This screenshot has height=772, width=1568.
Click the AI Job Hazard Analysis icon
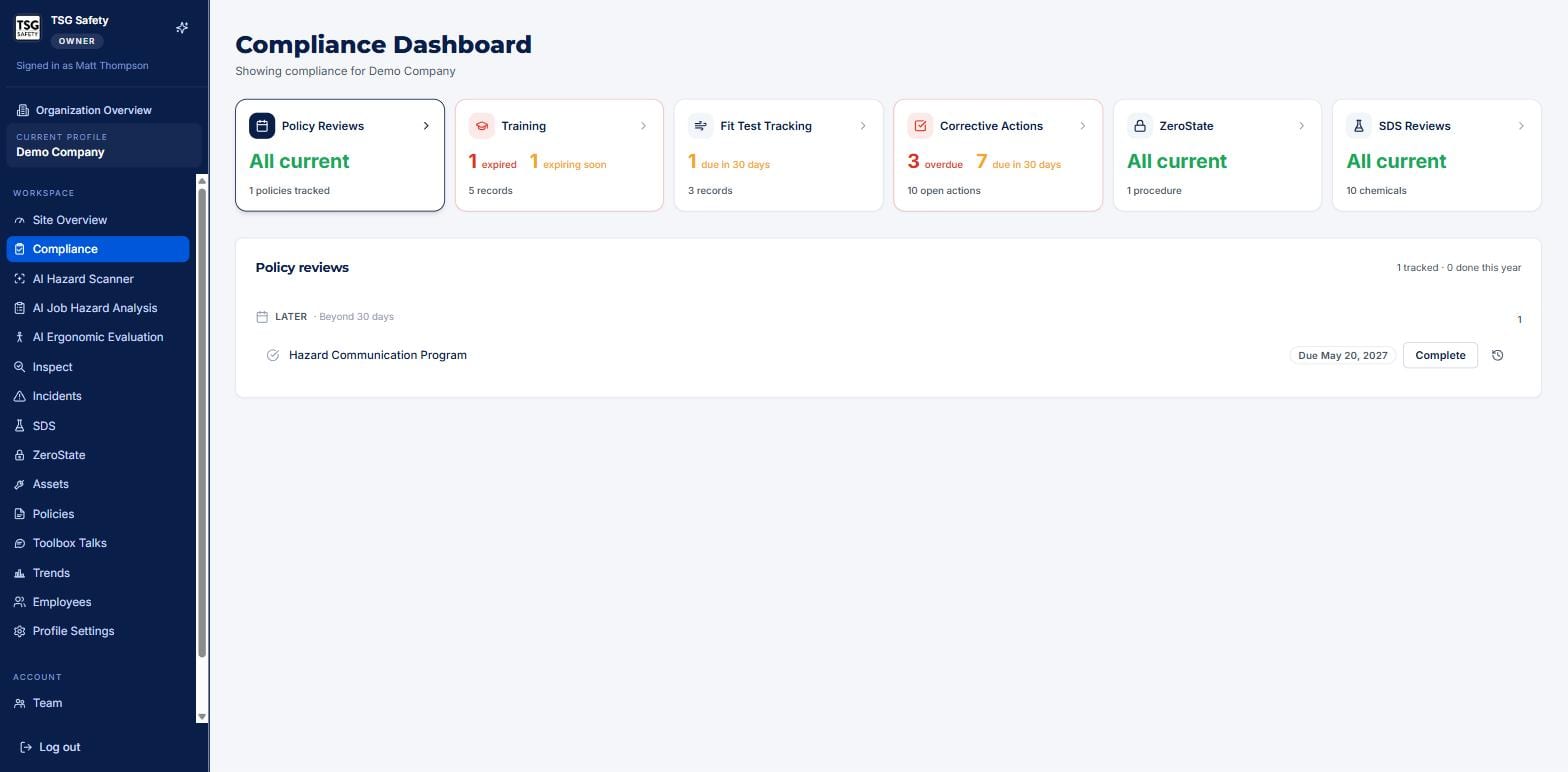[x=19, y=308]
